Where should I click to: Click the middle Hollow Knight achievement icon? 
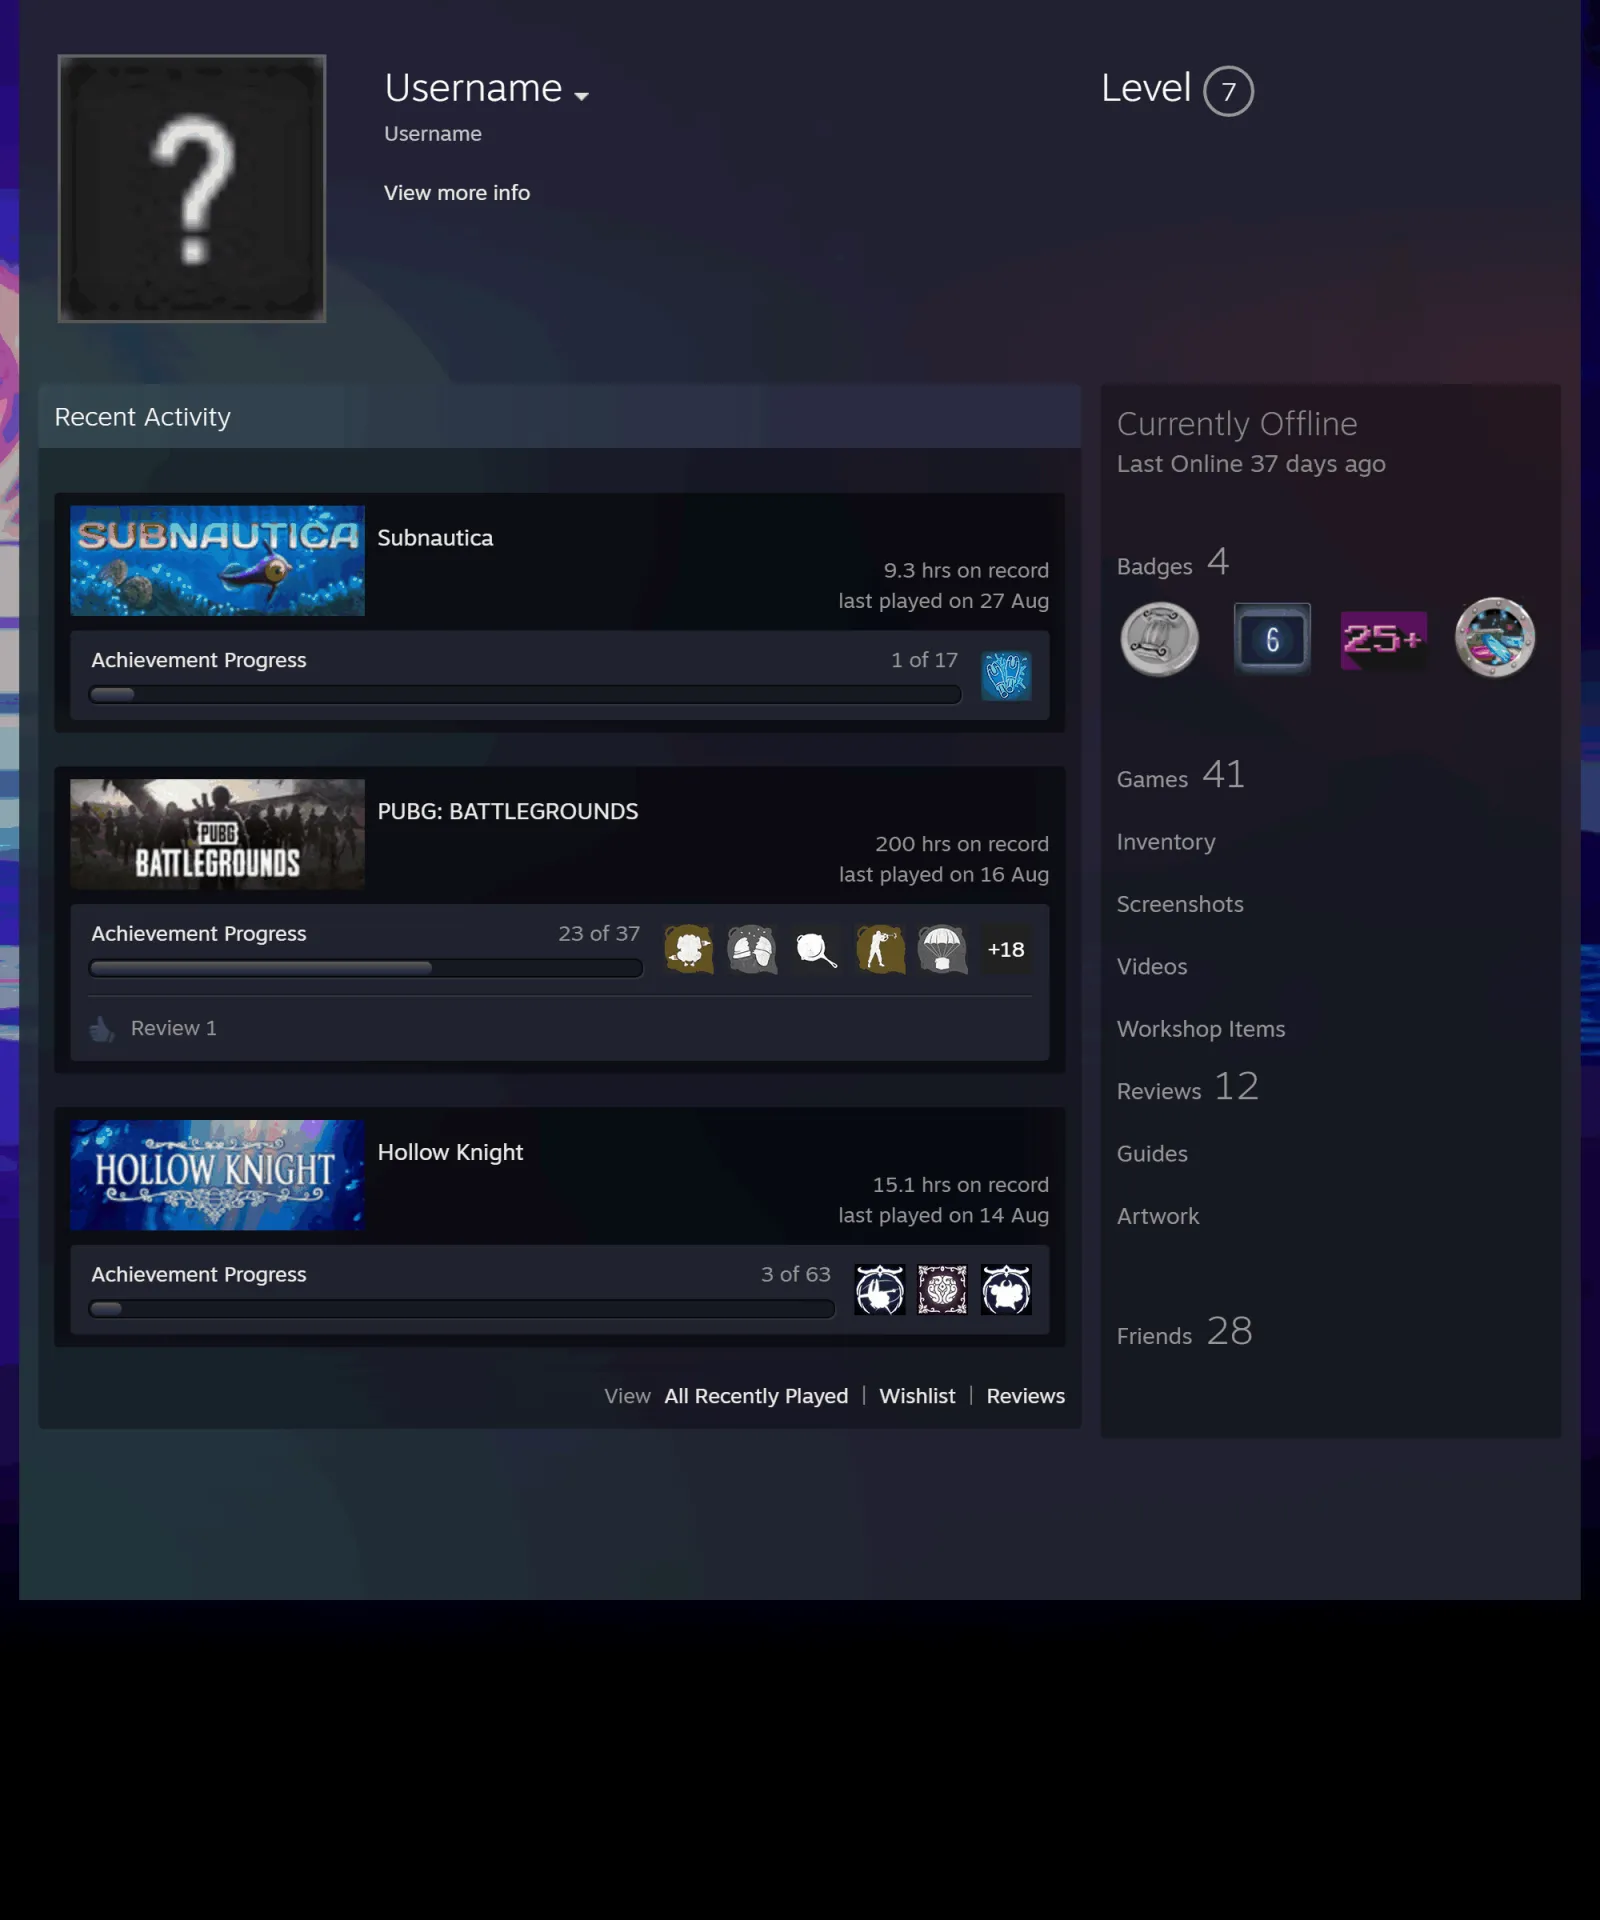pos(942,1290)
